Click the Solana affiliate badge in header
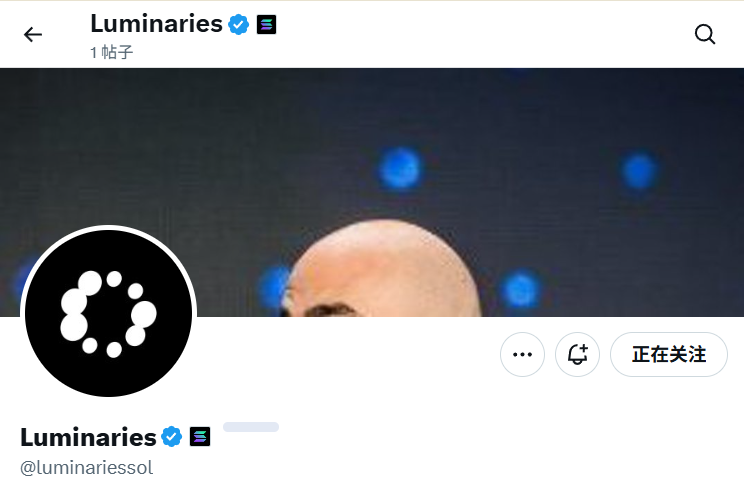This screenshot has width=744, height=484. tap(266, 25)
